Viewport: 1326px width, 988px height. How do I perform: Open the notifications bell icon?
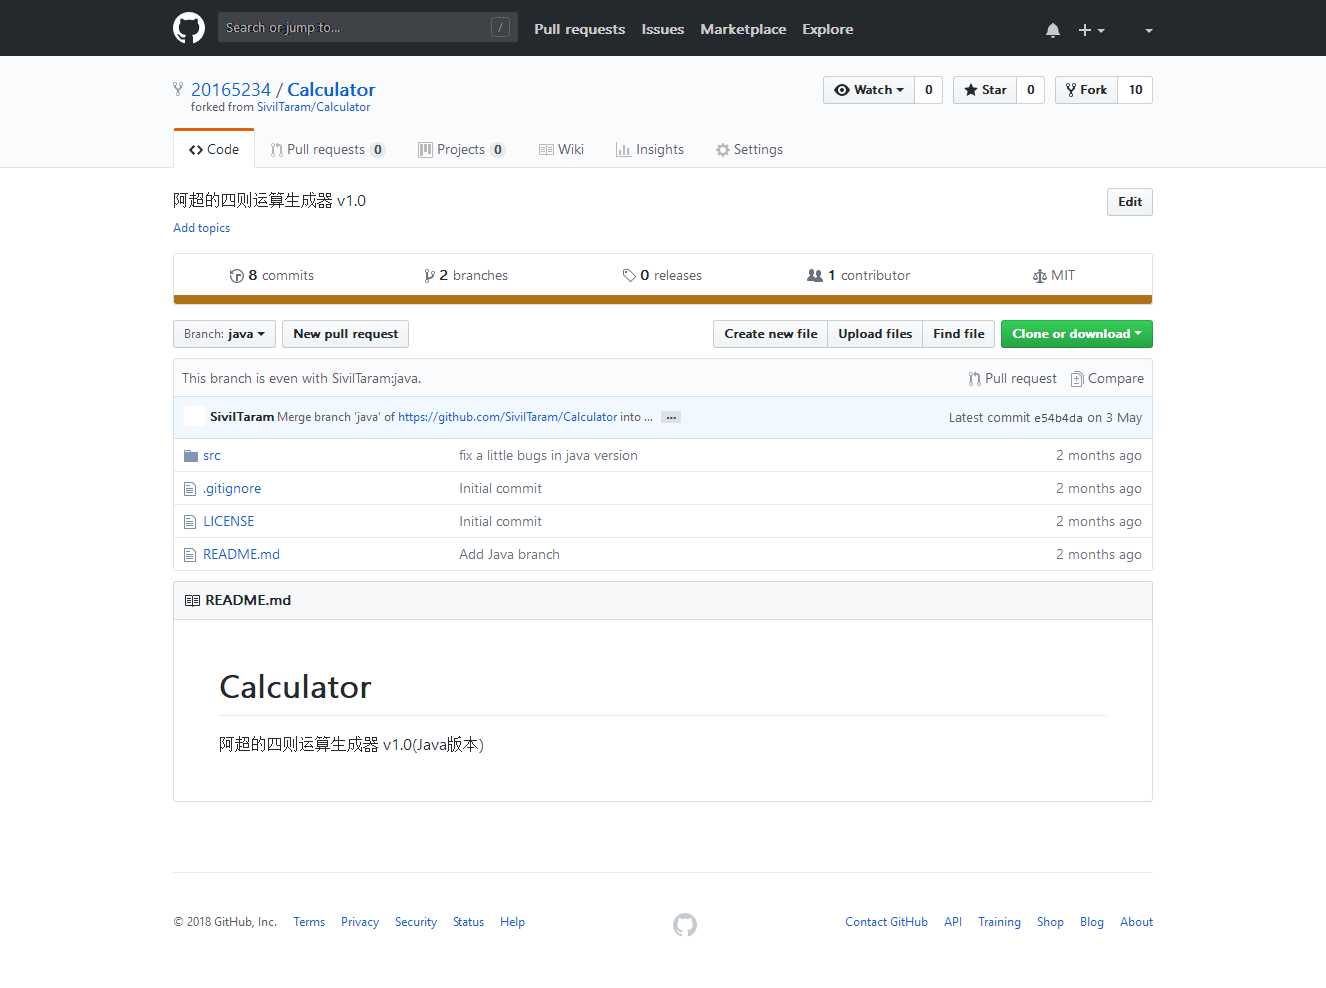click(1053, 30)
